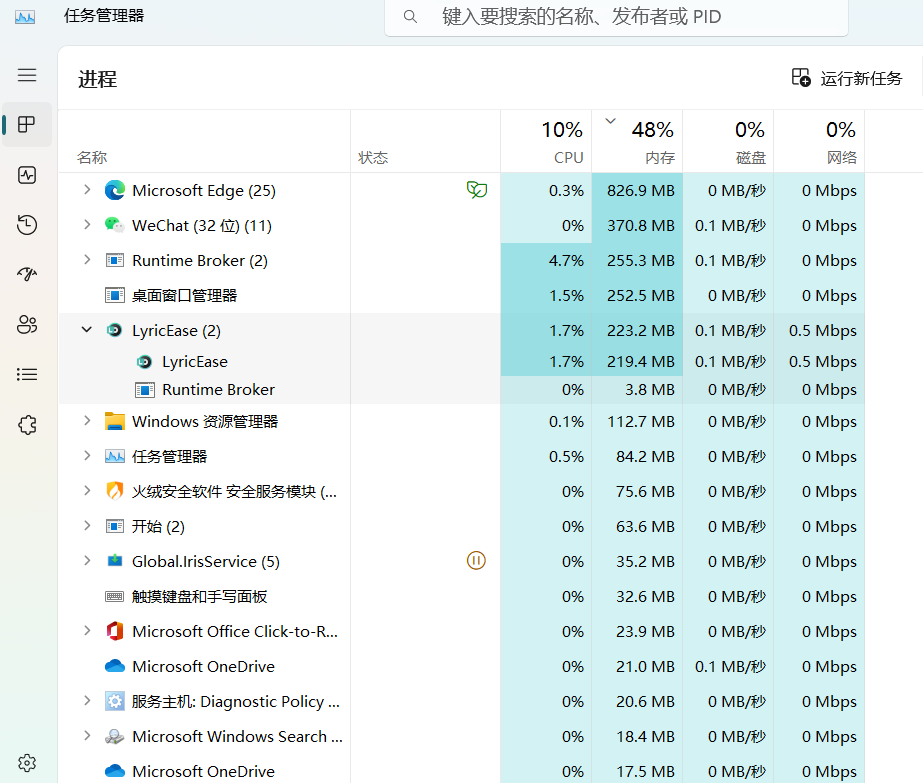The height and width of the screenshot is (783, 923).
Task: Click the LyricEase group icon
Action: [x=114, y=330]
